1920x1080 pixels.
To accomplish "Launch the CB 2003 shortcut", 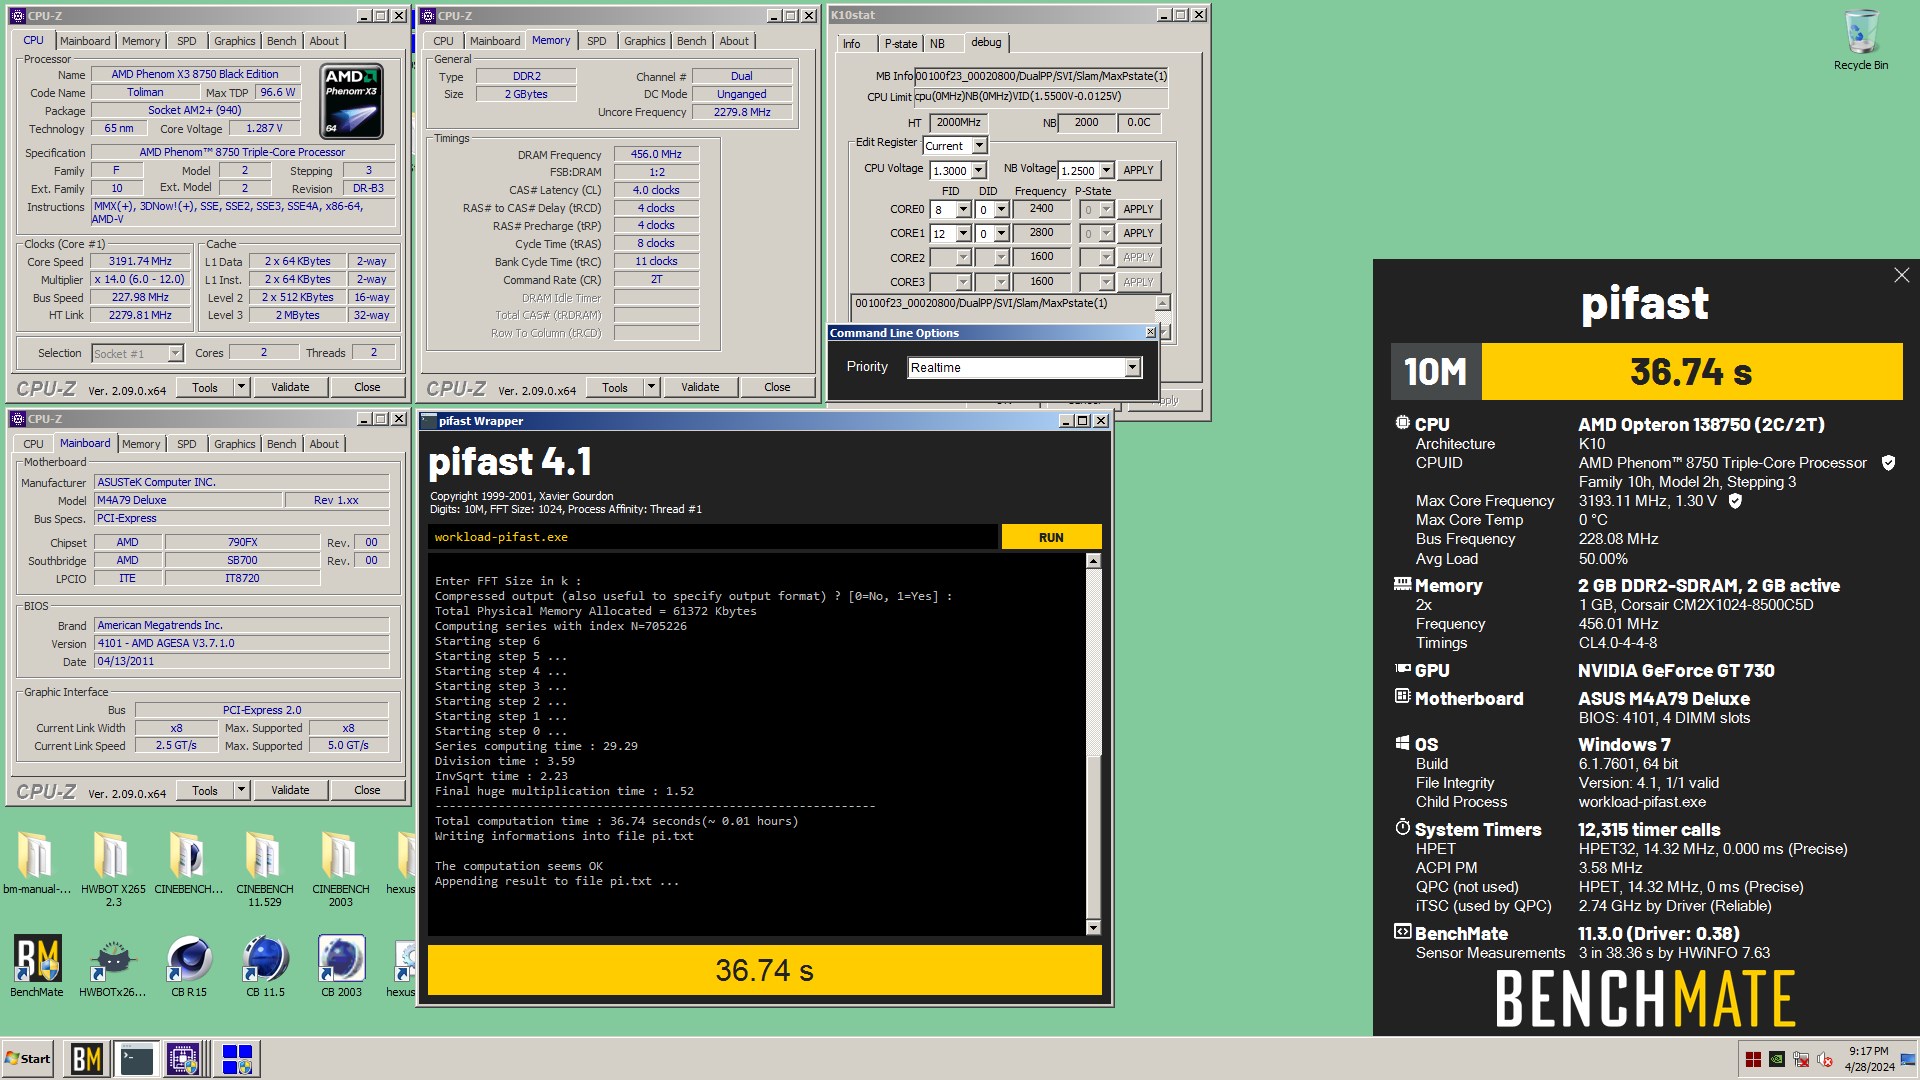I will 341,966.
